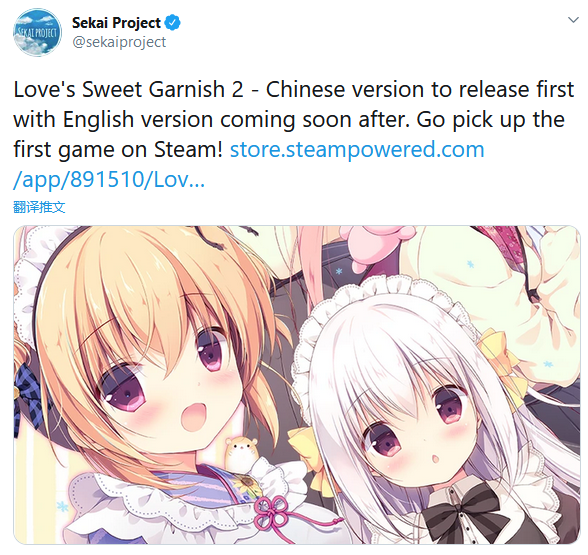Click the small hamster in the artwork

(242, 451)
